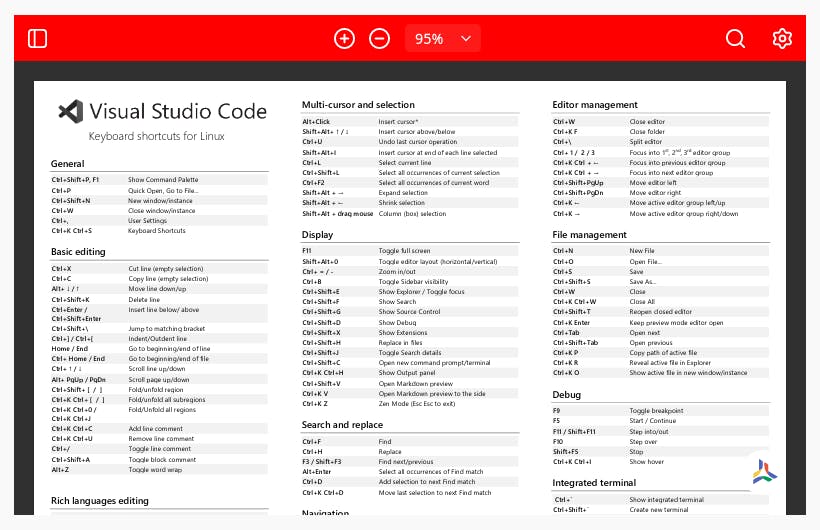
Task: Click 'Remove line comment' text
Action: pos(161,439)
